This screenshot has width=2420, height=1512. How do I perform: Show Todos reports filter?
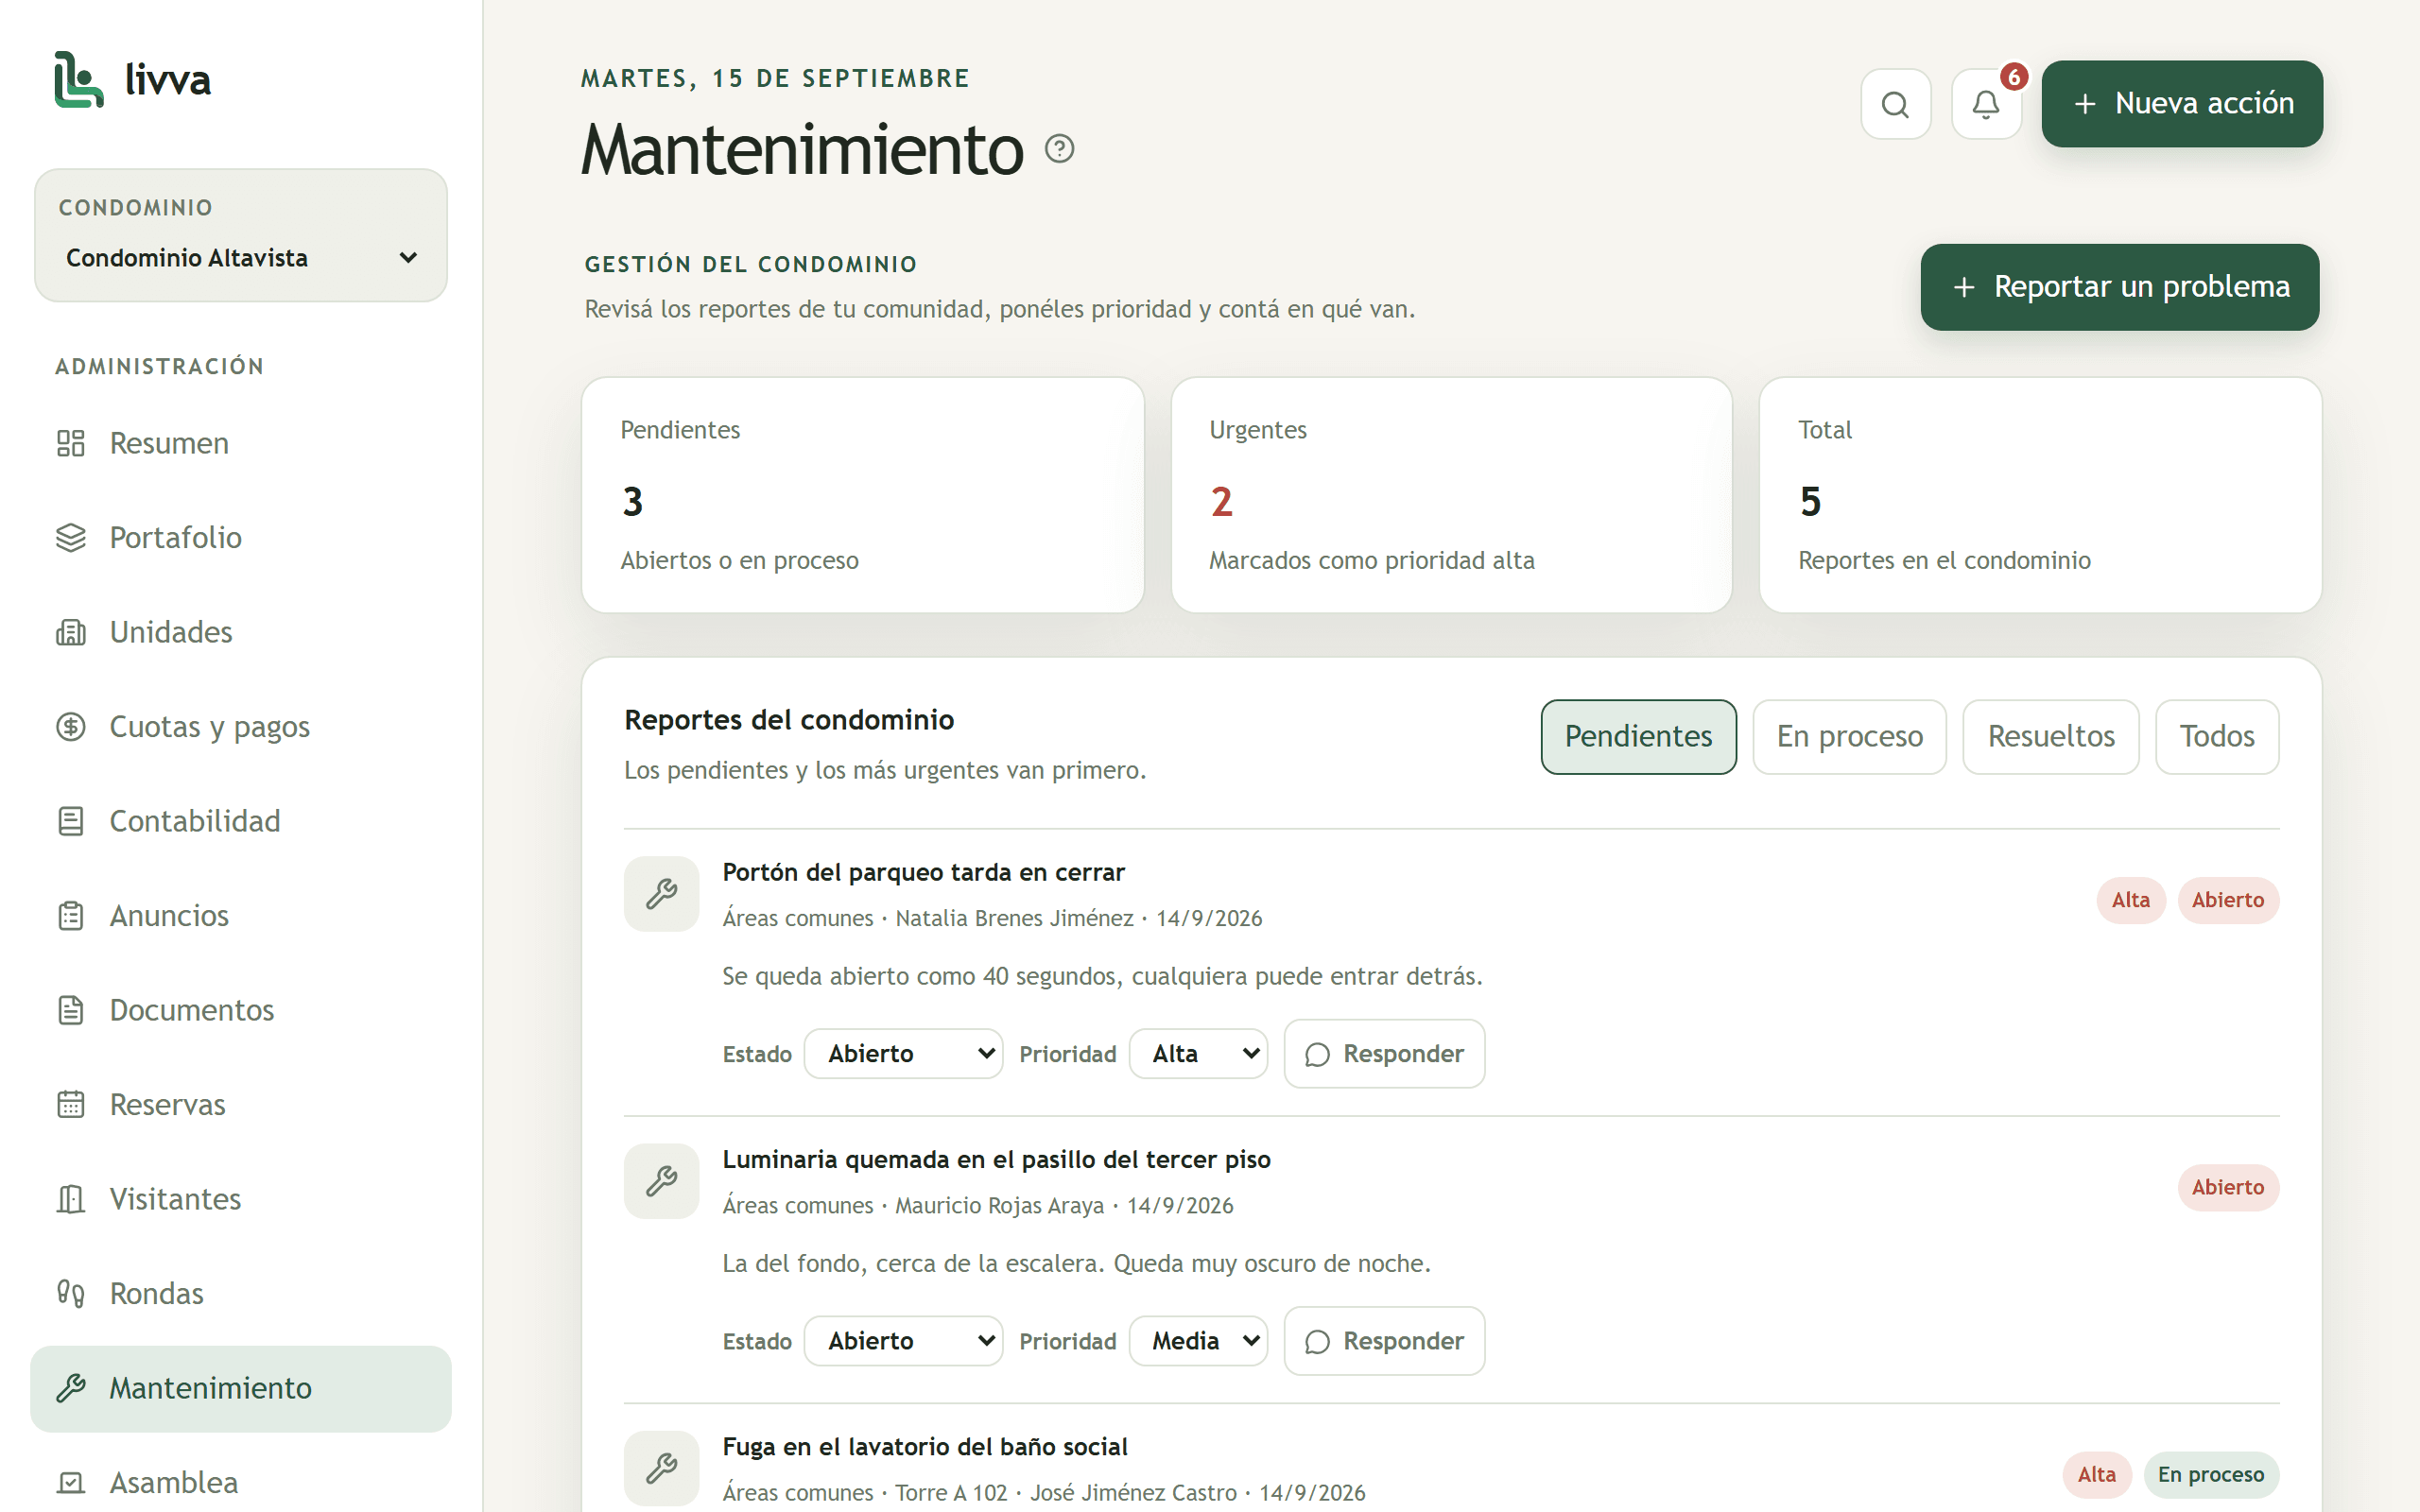2216,737
